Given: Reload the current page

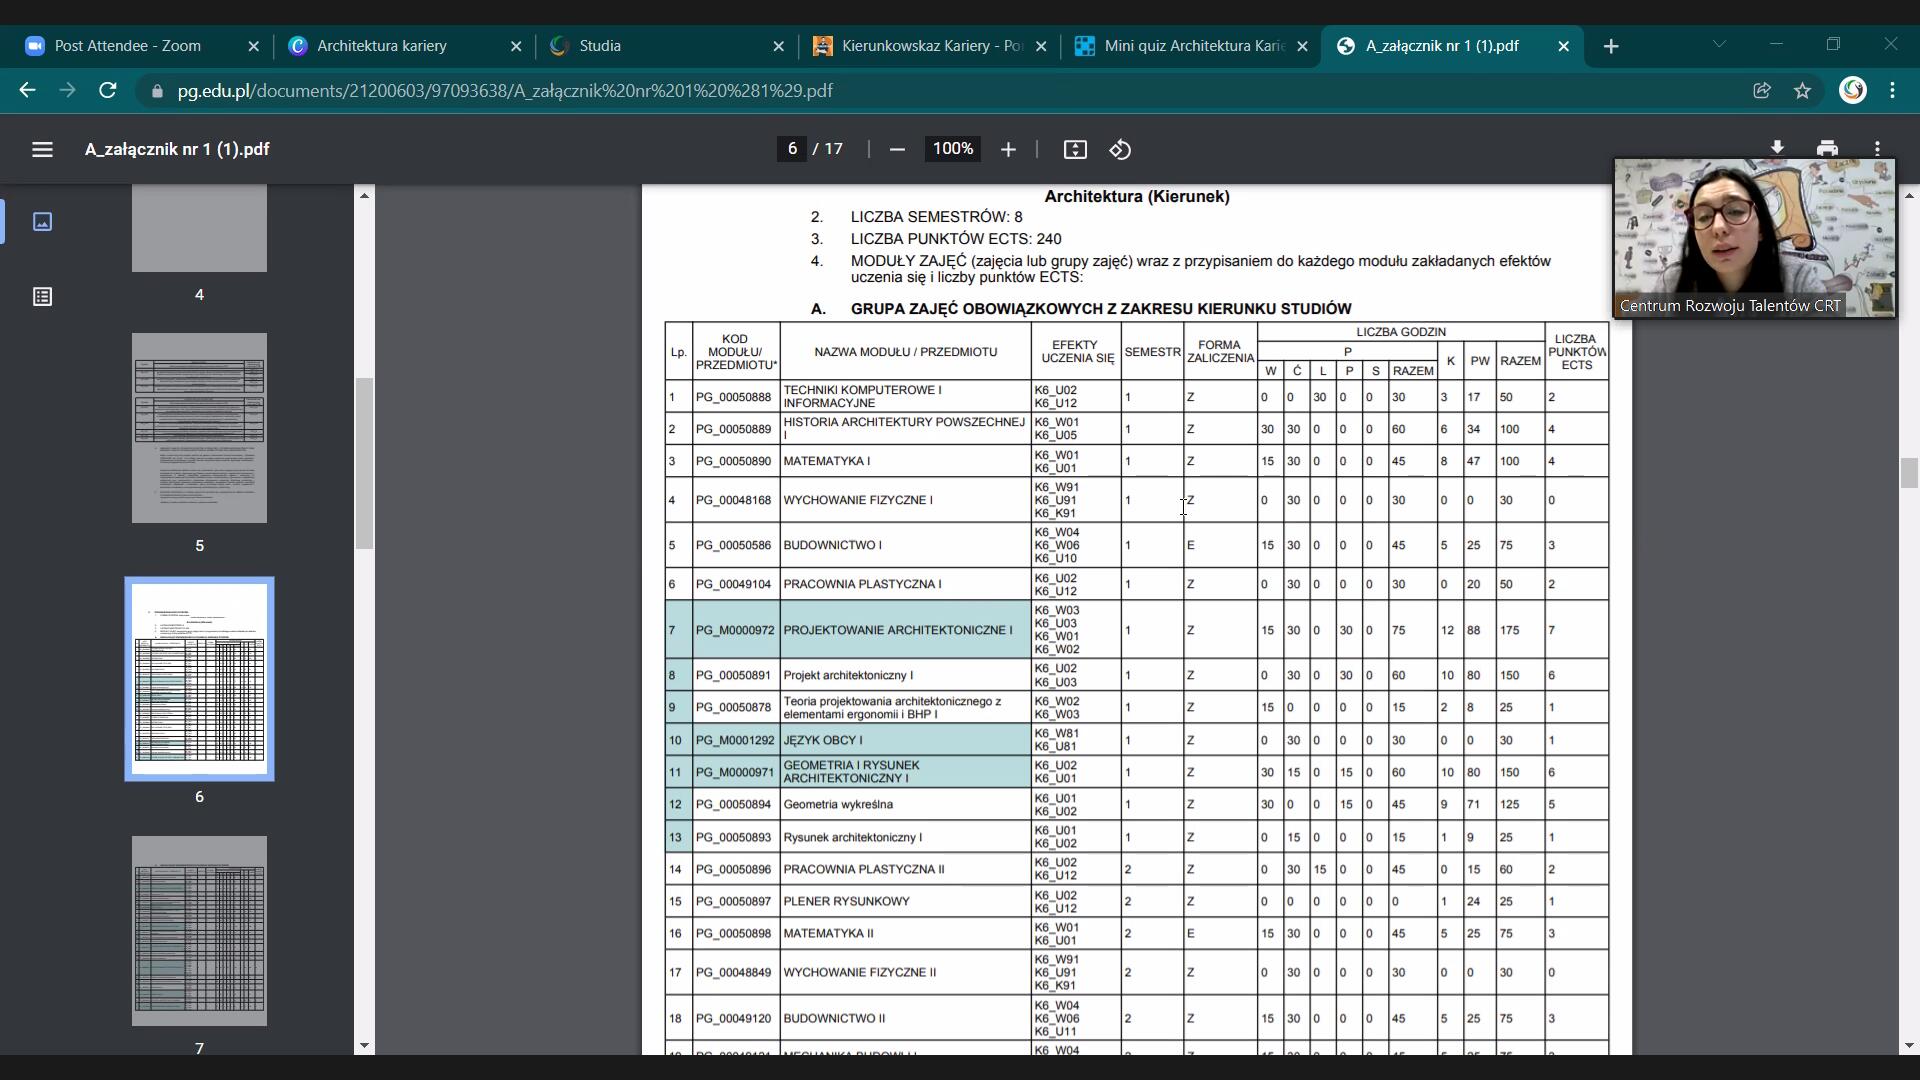Looking at the screenshot, I should (108, 91).
